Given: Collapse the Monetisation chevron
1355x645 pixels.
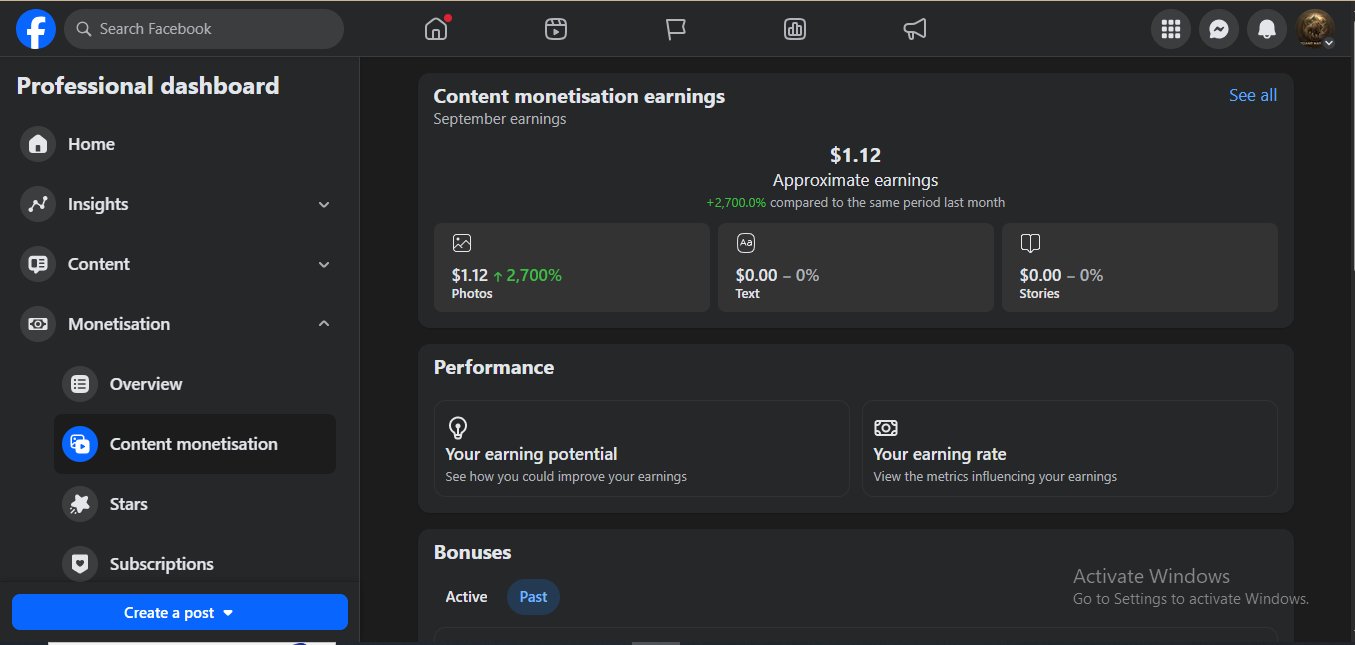Looking at the screenshot, I should [x=324, y=324].
